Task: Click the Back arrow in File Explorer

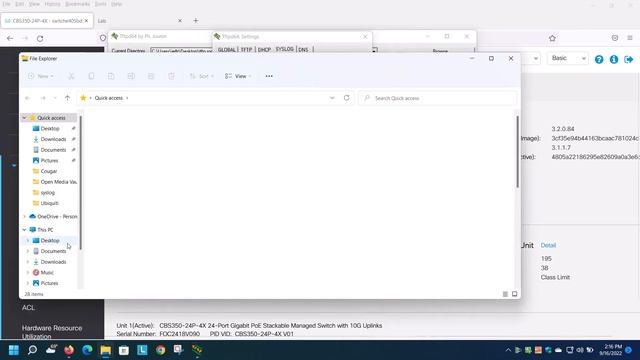Action: click(x=28, y=98)
